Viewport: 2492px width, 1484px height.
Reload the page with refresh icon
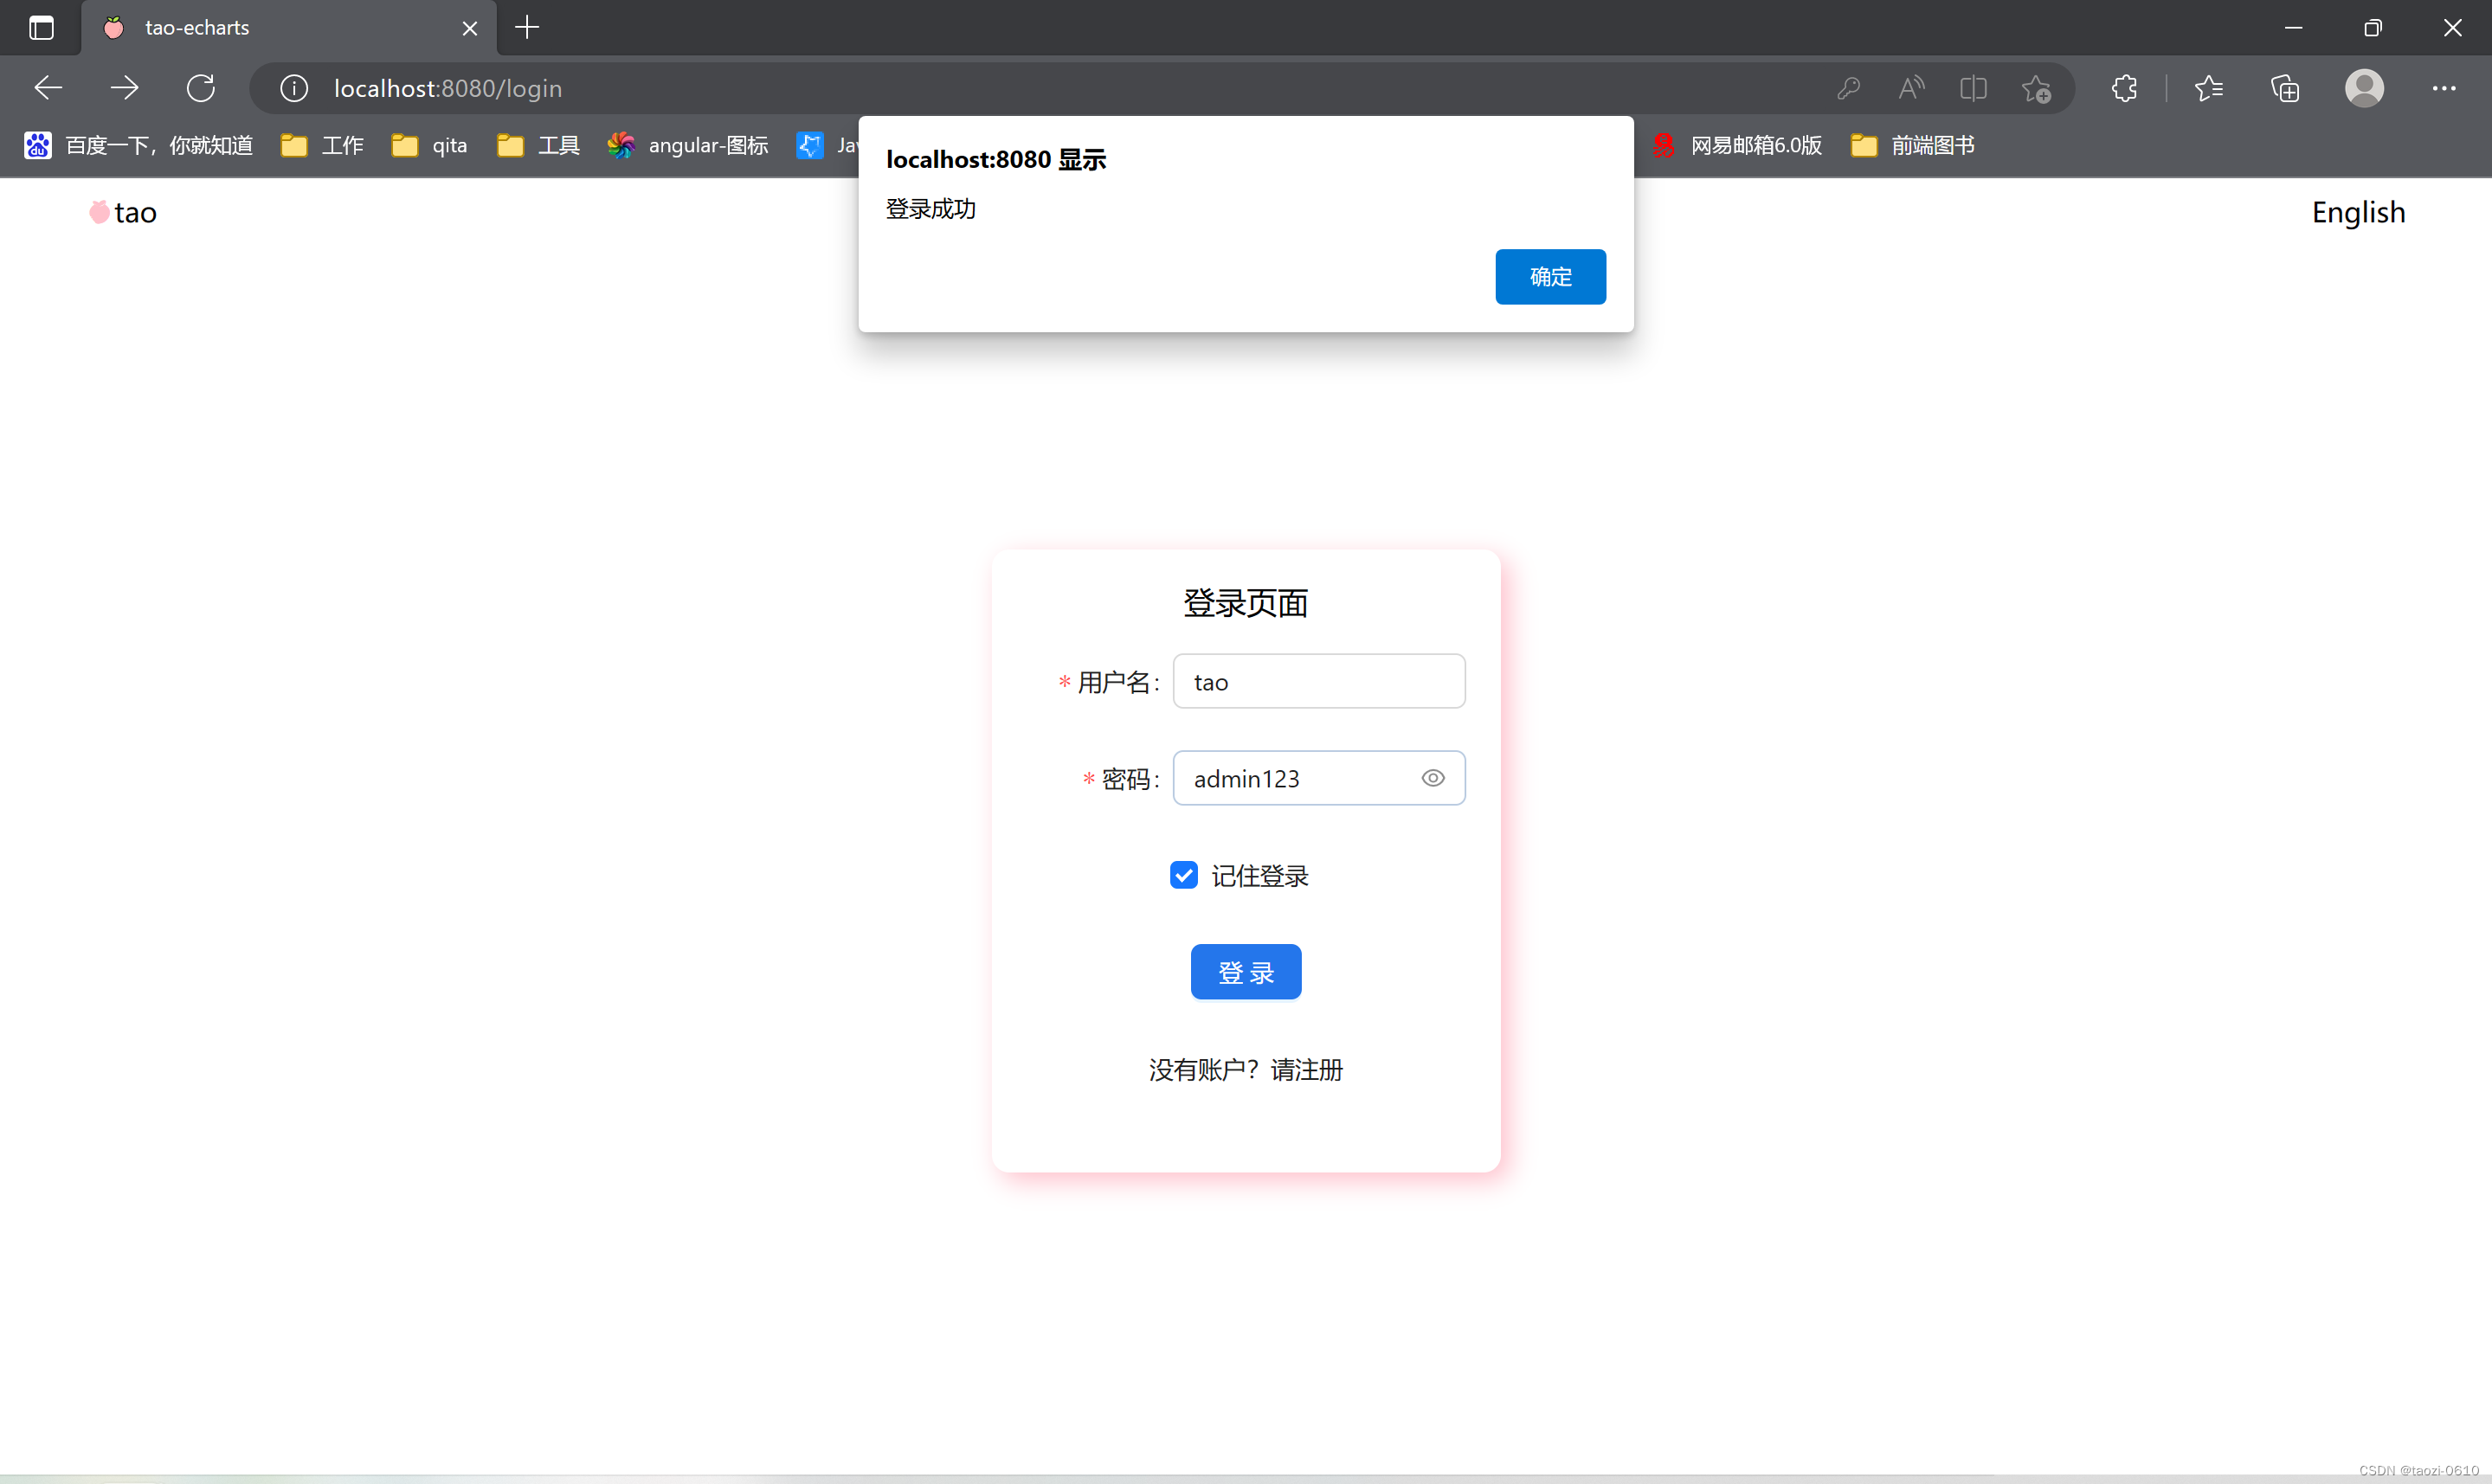tap(201, 88)
